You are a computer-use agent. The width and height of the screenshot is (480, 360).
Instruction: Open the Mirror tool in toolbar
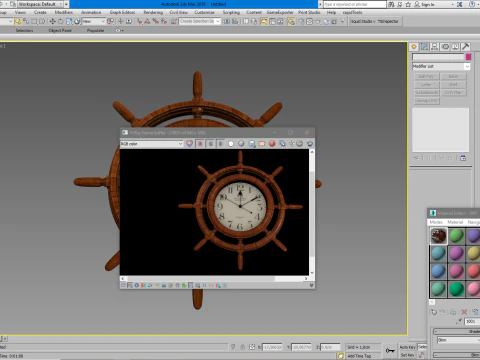(x=227, y=21)
